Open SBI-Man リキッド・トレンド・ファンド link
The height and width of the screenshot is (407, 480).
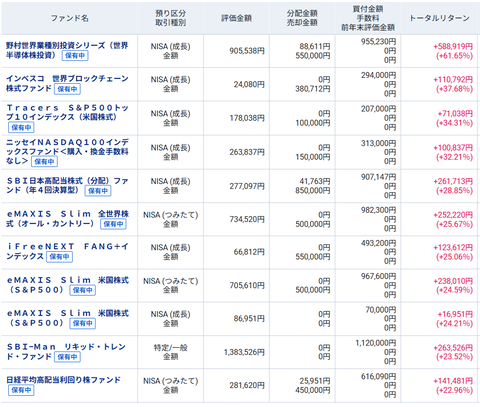pyautogui.click(x=66, y=351)
